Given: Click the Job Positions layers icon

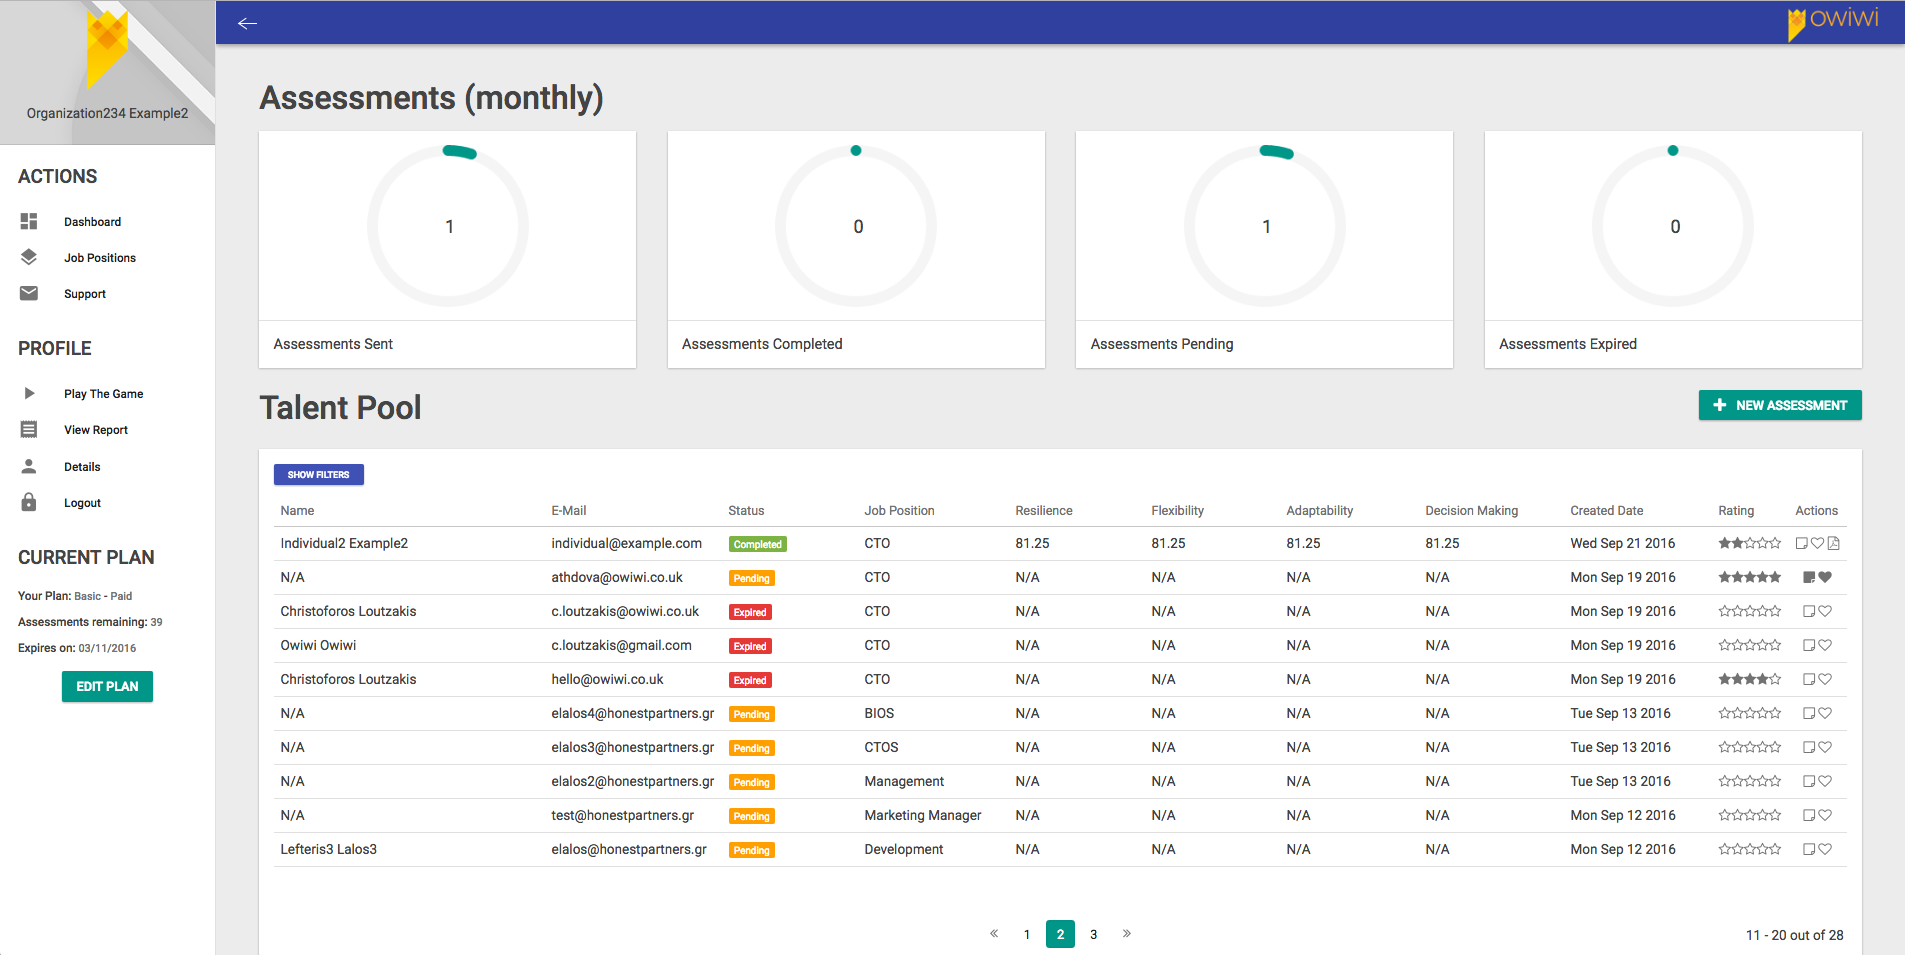Looking at the screenshot, I should [29, 257].
